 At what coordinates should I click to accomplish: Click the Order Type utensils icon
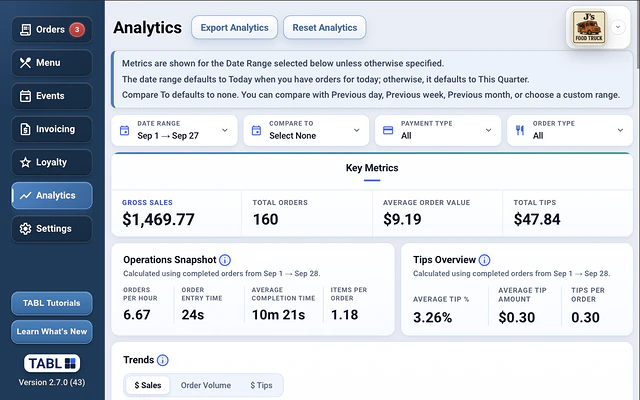[x=520, y=131]
